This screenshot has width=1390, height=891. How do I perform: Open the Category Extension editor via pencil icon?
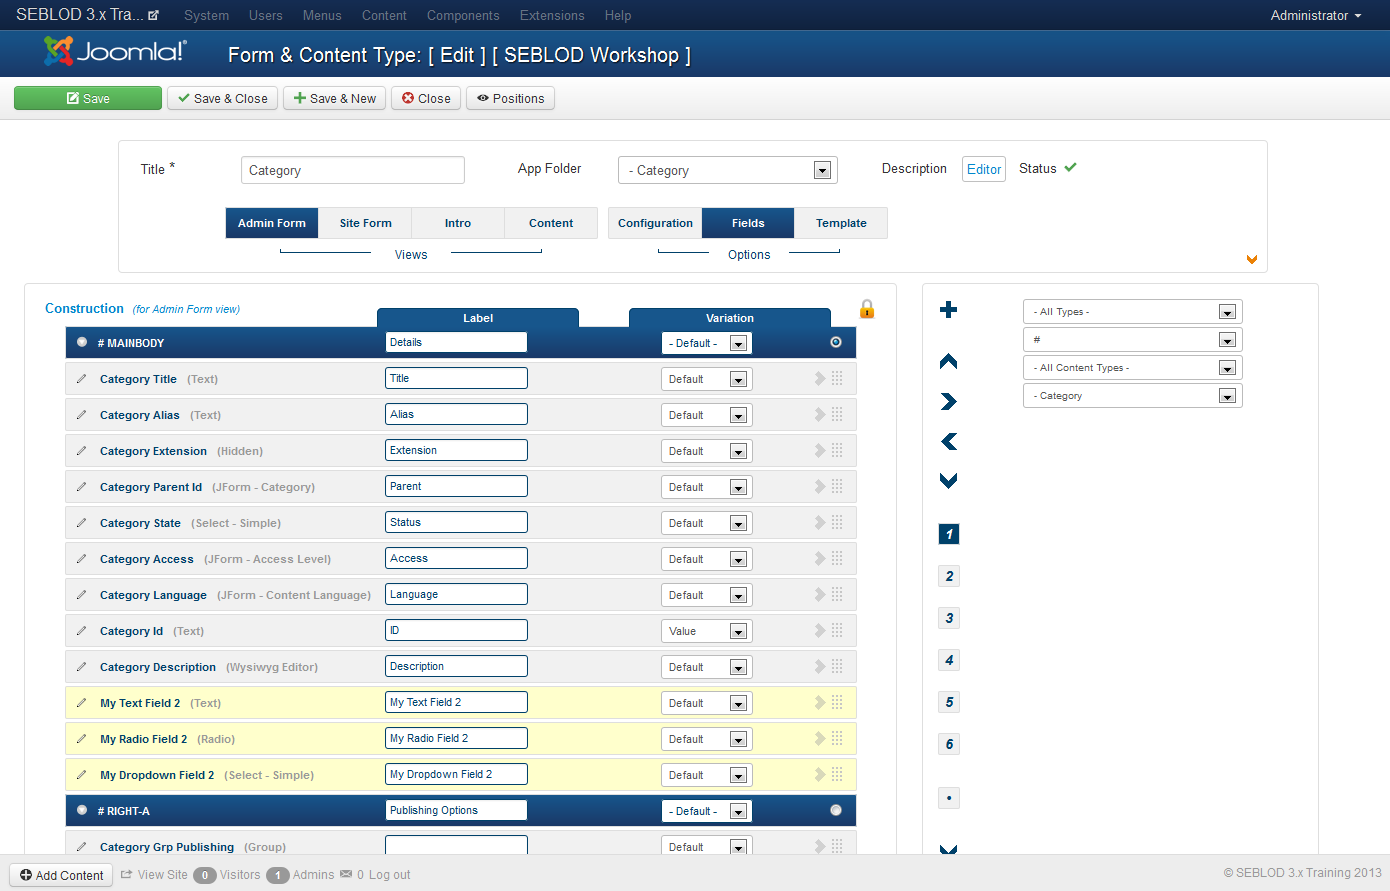click(x=82, y=451)
